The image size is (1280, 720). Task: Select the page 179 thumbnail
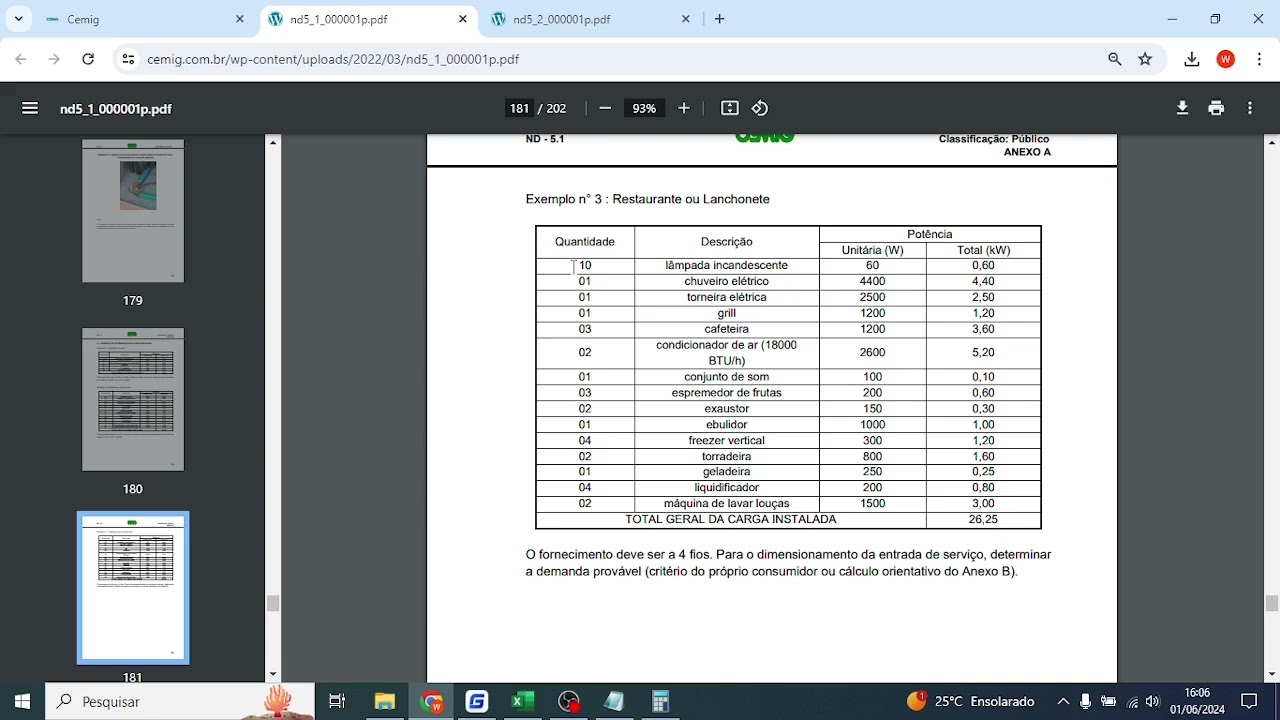[133, 211]
